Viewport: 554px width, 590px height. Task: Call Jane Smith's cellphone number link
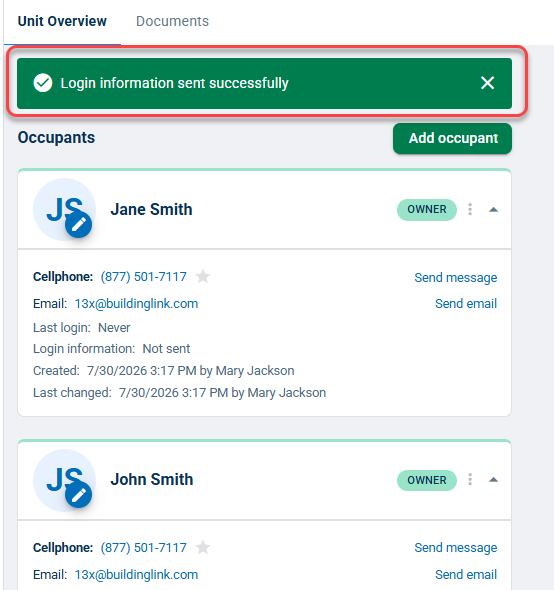coord(143,277)
